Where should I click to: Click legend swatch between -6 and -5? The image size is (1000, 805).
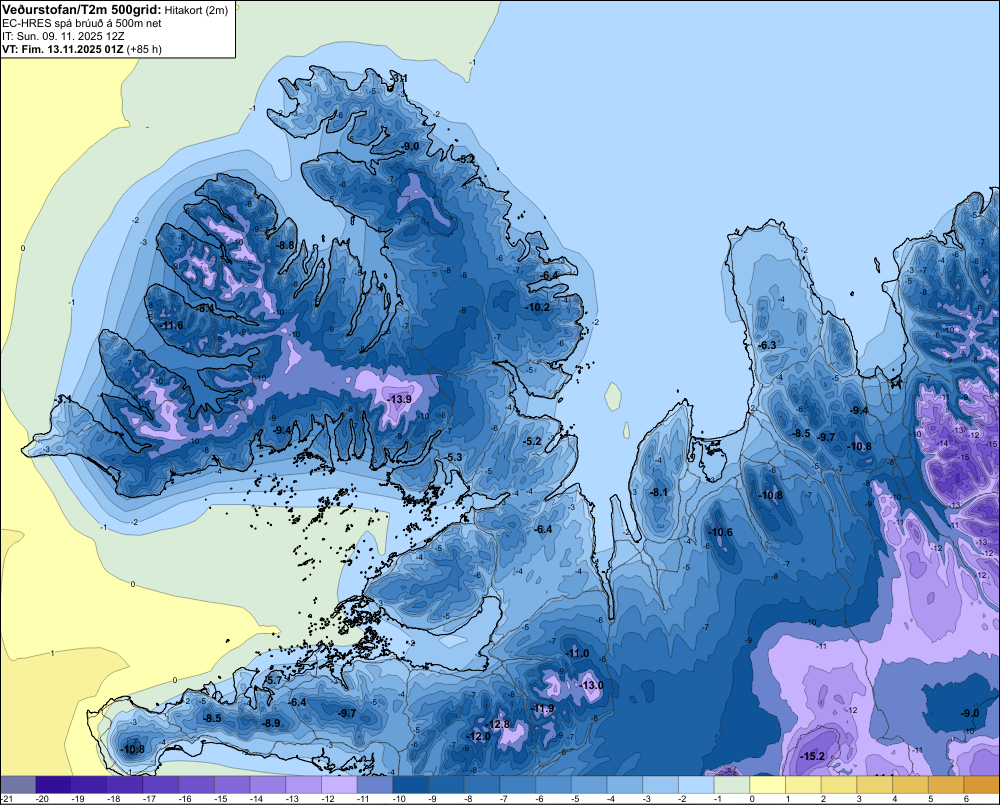click(x=554, y=785)
